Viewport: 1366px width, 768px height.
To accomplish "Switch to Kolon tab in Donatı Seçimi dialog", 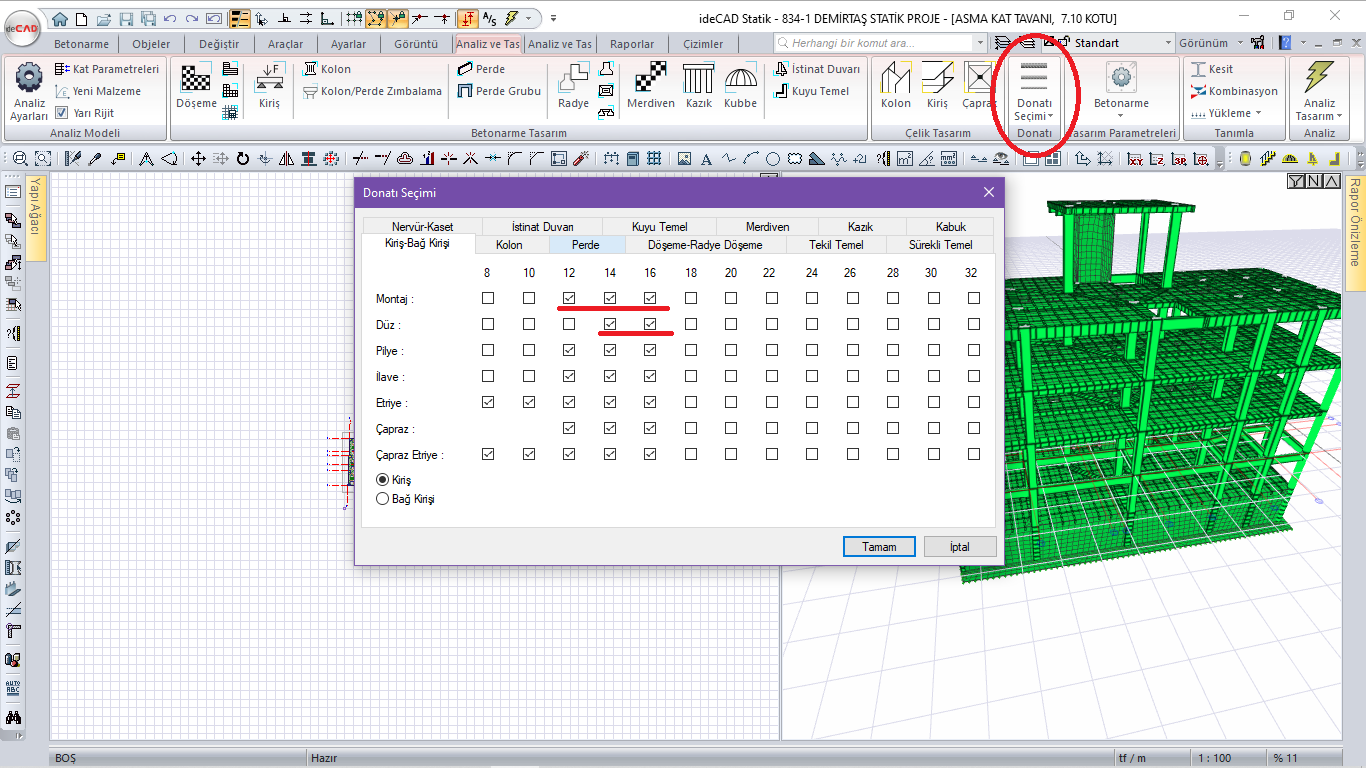I will [509, 245].
